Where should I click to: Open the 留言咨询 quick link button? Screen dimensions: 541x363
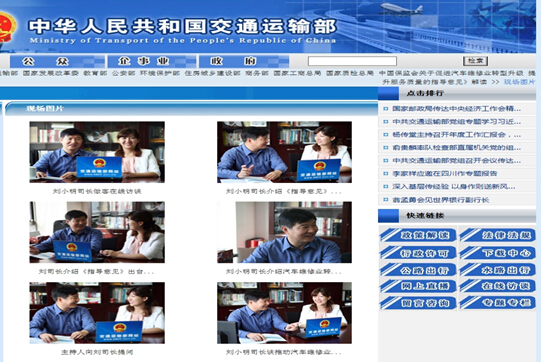418,303
